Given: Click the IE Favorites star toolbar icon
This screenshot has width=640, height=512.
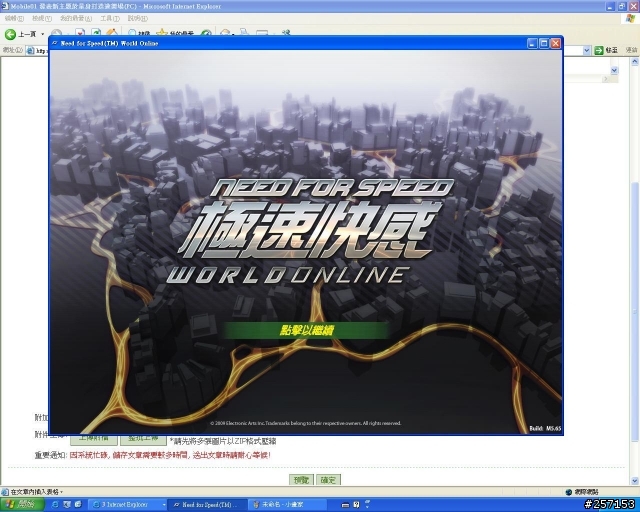Looking at the screenshot, I should click(x=162, y=33).
